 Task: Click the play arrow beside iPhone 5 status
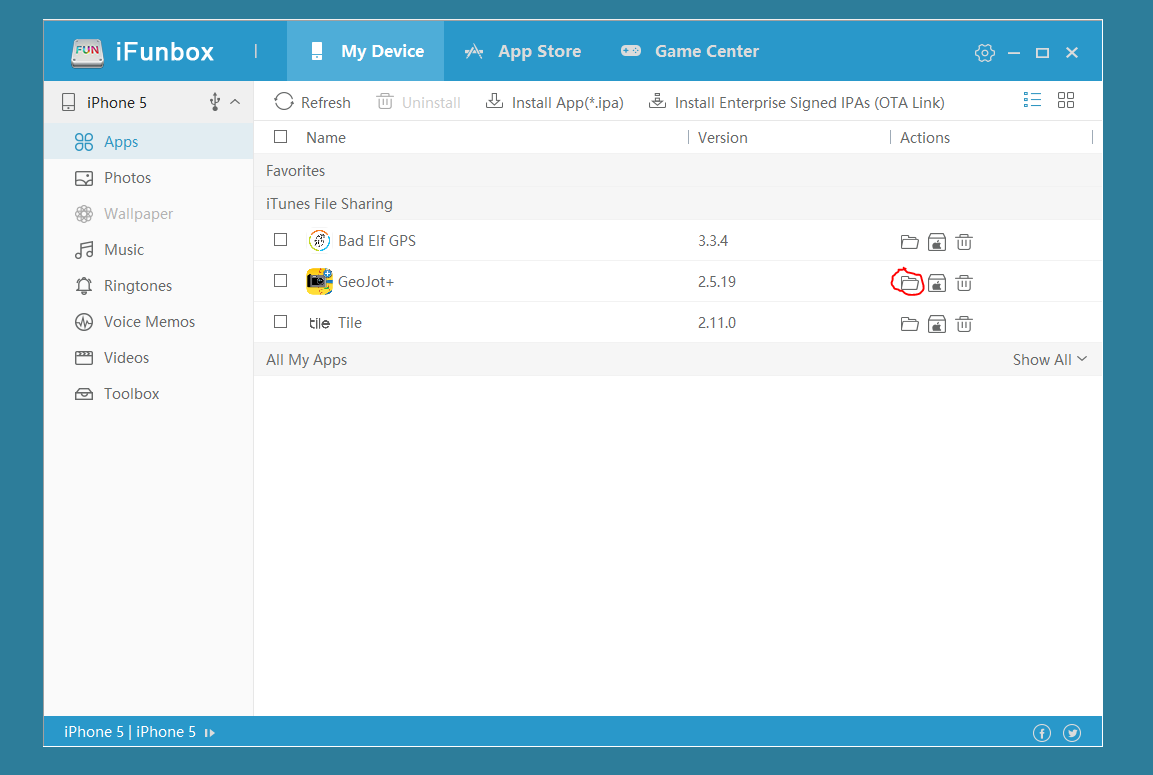(210, 733)
